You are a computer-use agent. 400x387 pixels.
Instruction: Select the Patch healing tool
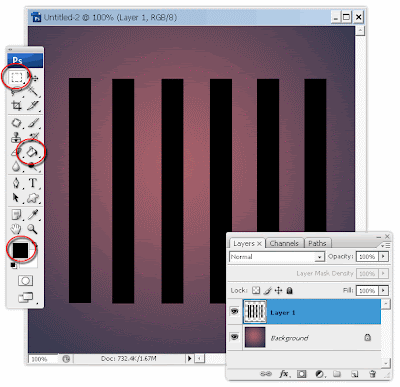click(x=16, y=123)
